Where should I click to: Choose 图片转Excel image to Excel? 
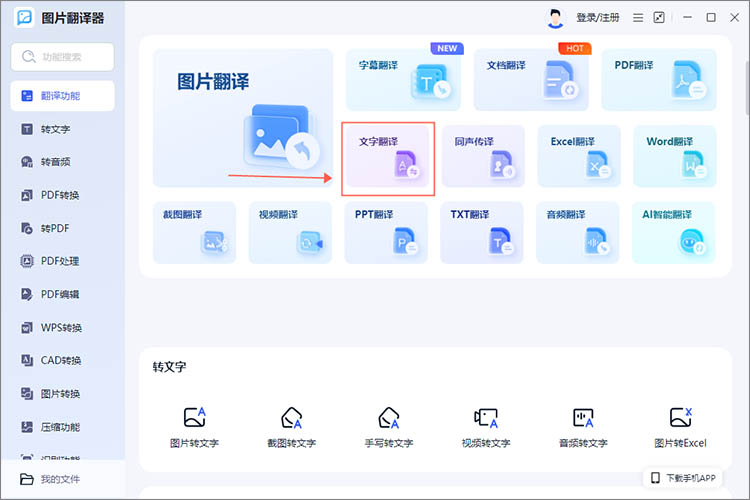click(680, 427)
